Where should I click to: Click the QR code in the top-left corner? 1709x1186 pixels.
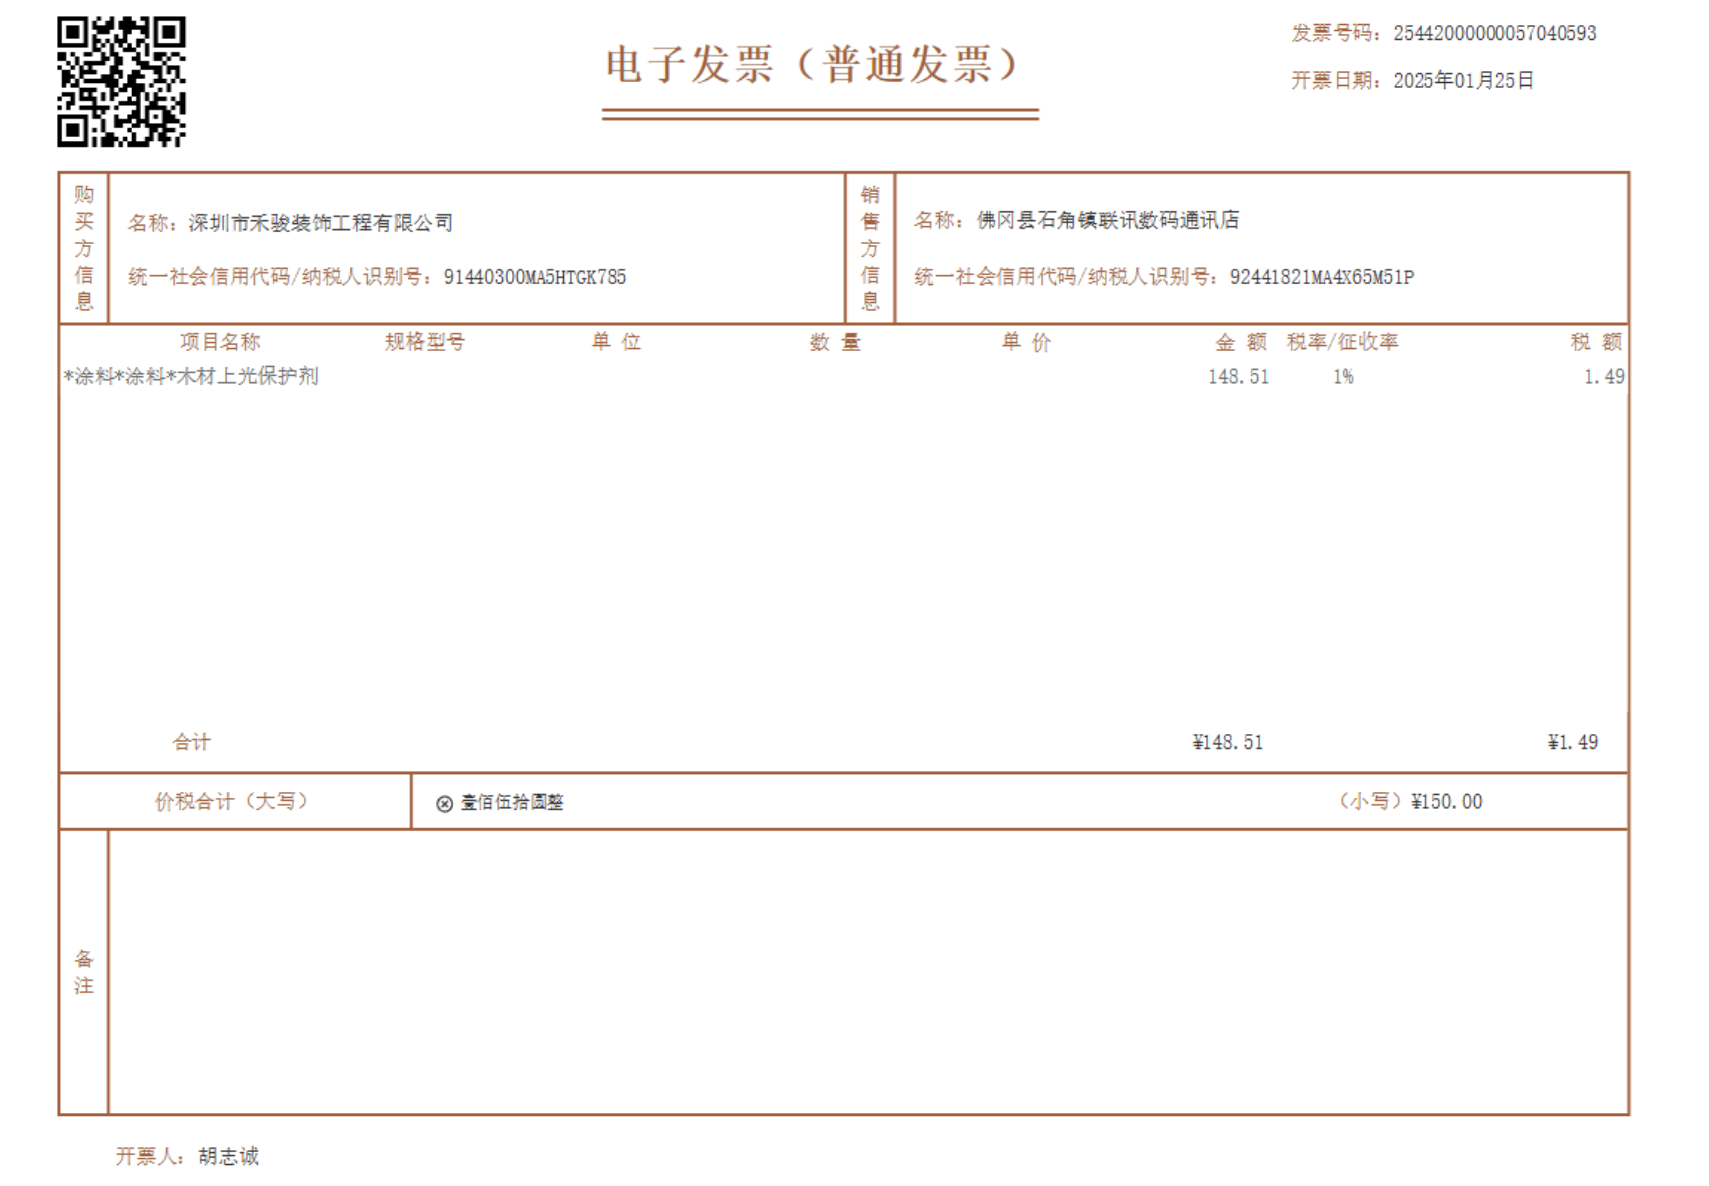tap(121, 82)
